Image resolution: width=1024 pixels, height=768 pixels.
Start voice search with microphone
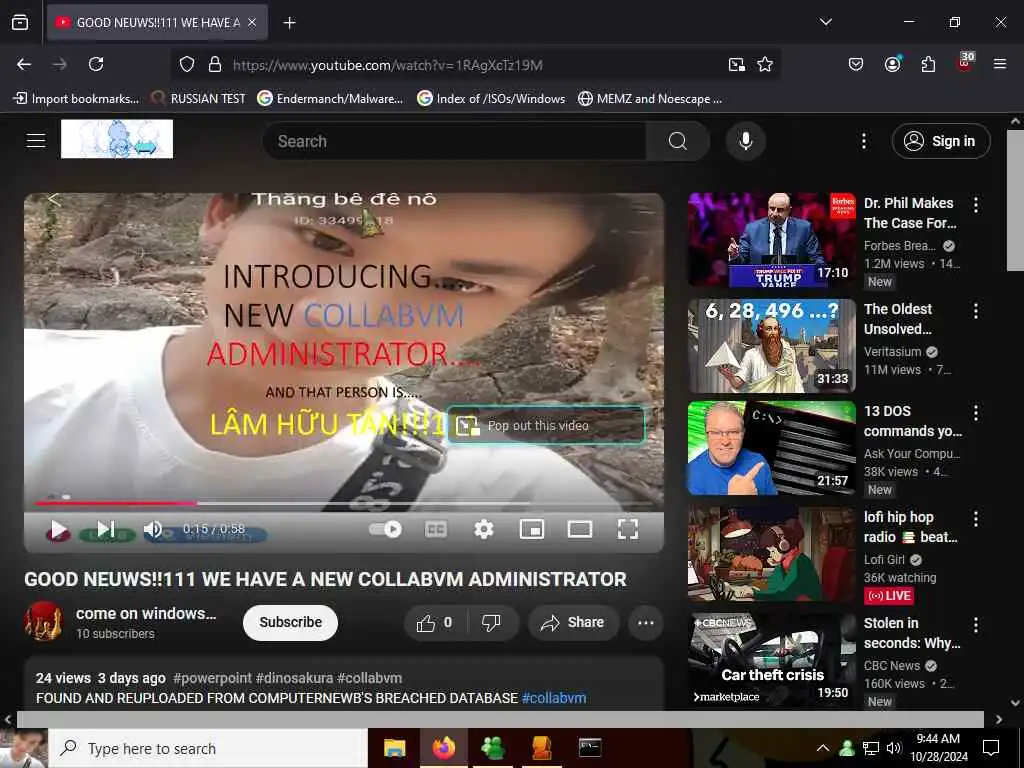click(x=745, y=141)
